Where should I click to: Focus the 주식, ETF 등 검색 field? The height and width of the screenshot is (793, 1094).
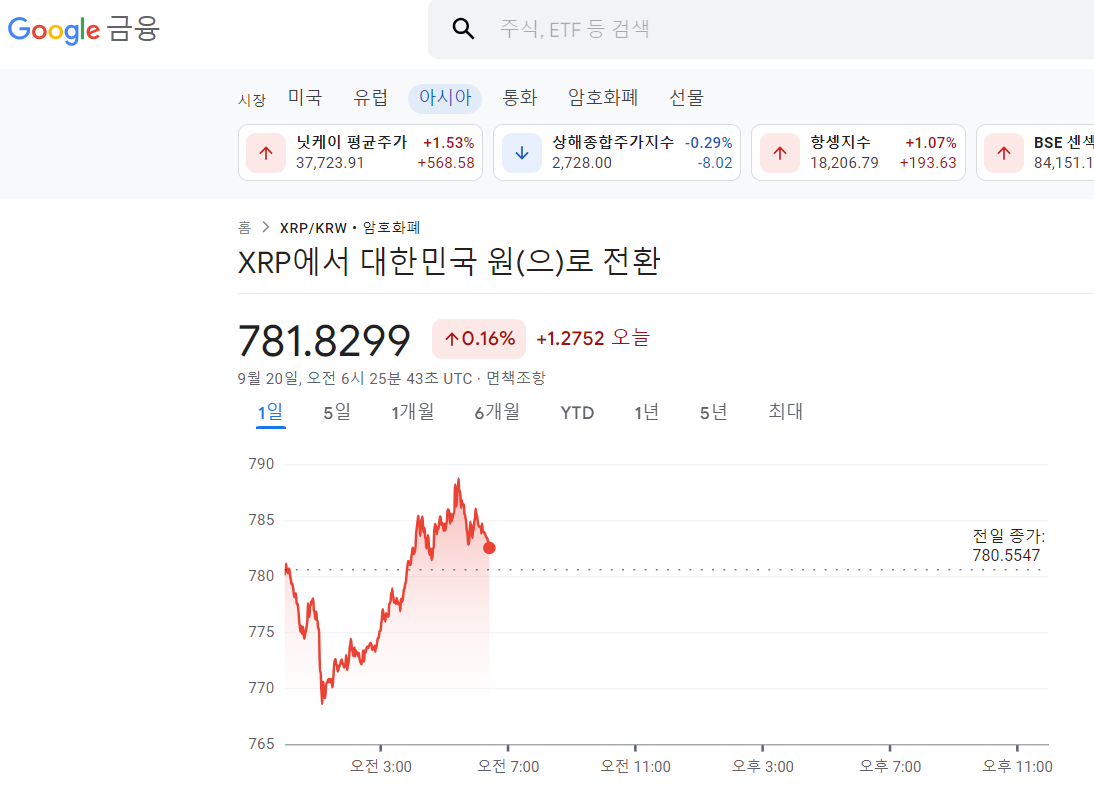pos(760,29)
